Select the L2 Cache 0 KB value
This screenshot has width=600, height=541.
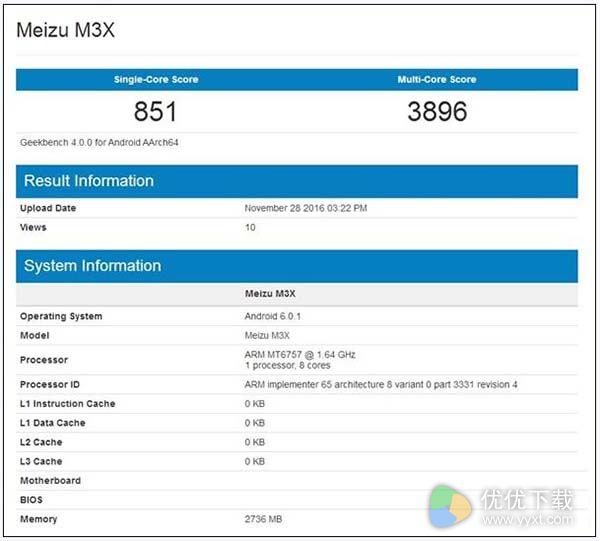click(x=255, y=442)
